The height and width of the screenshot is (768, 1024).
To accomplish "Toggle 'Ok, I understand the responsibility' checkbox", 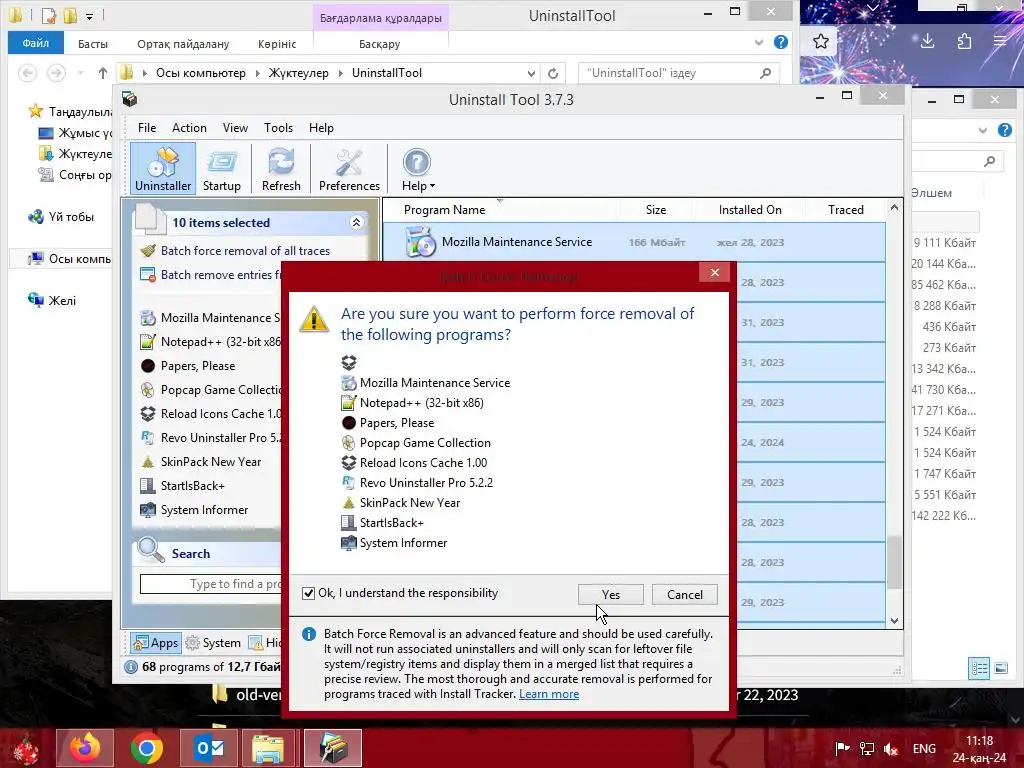I will point(308,593).
